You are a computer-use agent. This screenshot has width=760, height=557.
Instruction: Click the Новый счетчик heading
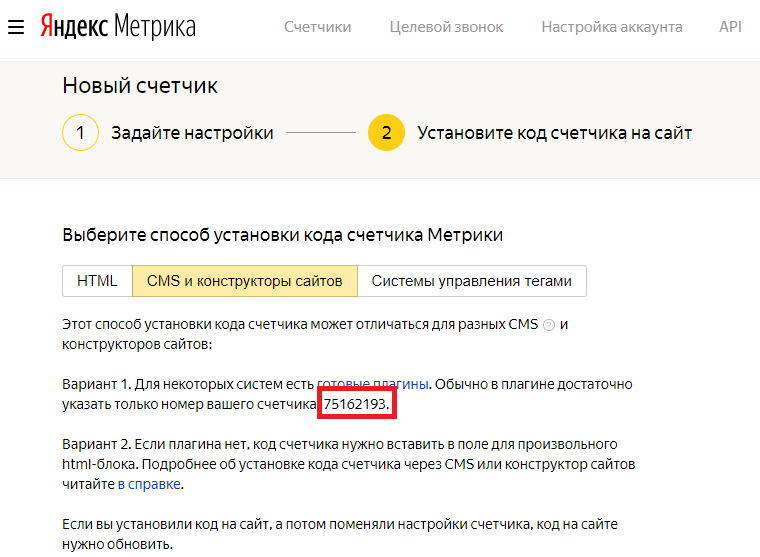140,86
